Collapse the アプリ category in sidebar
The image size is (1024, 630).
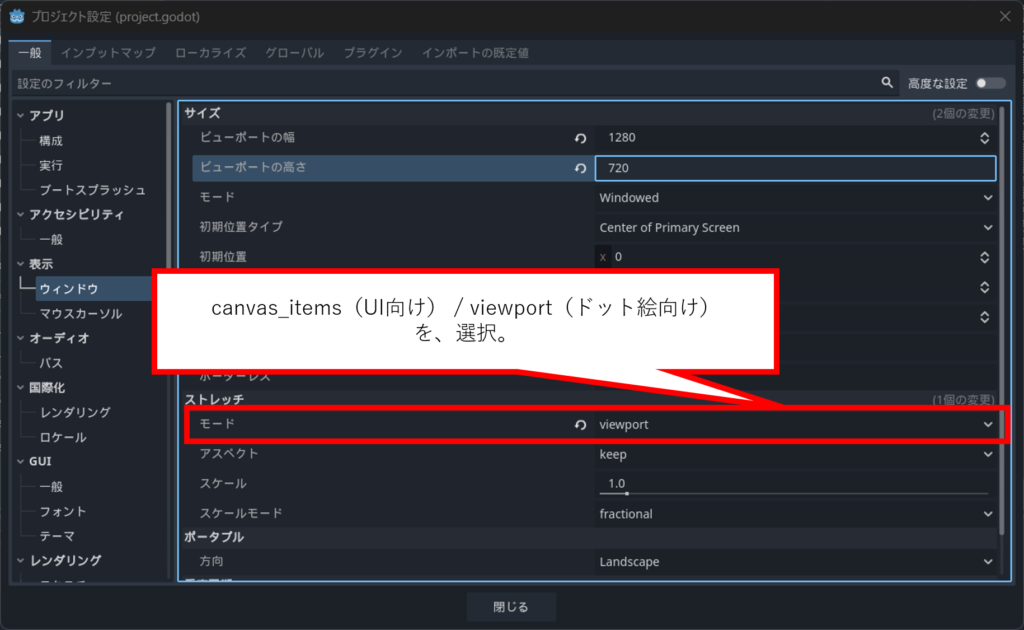20,116
